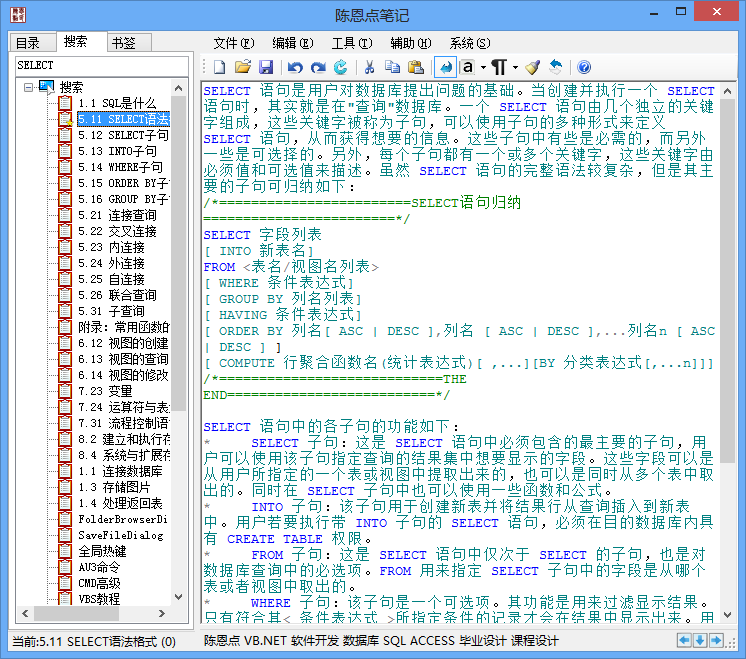Select the 1.1 SQL是什么 tree item
The width and height of the screenshot is (746, 659).
coord(117,103)
